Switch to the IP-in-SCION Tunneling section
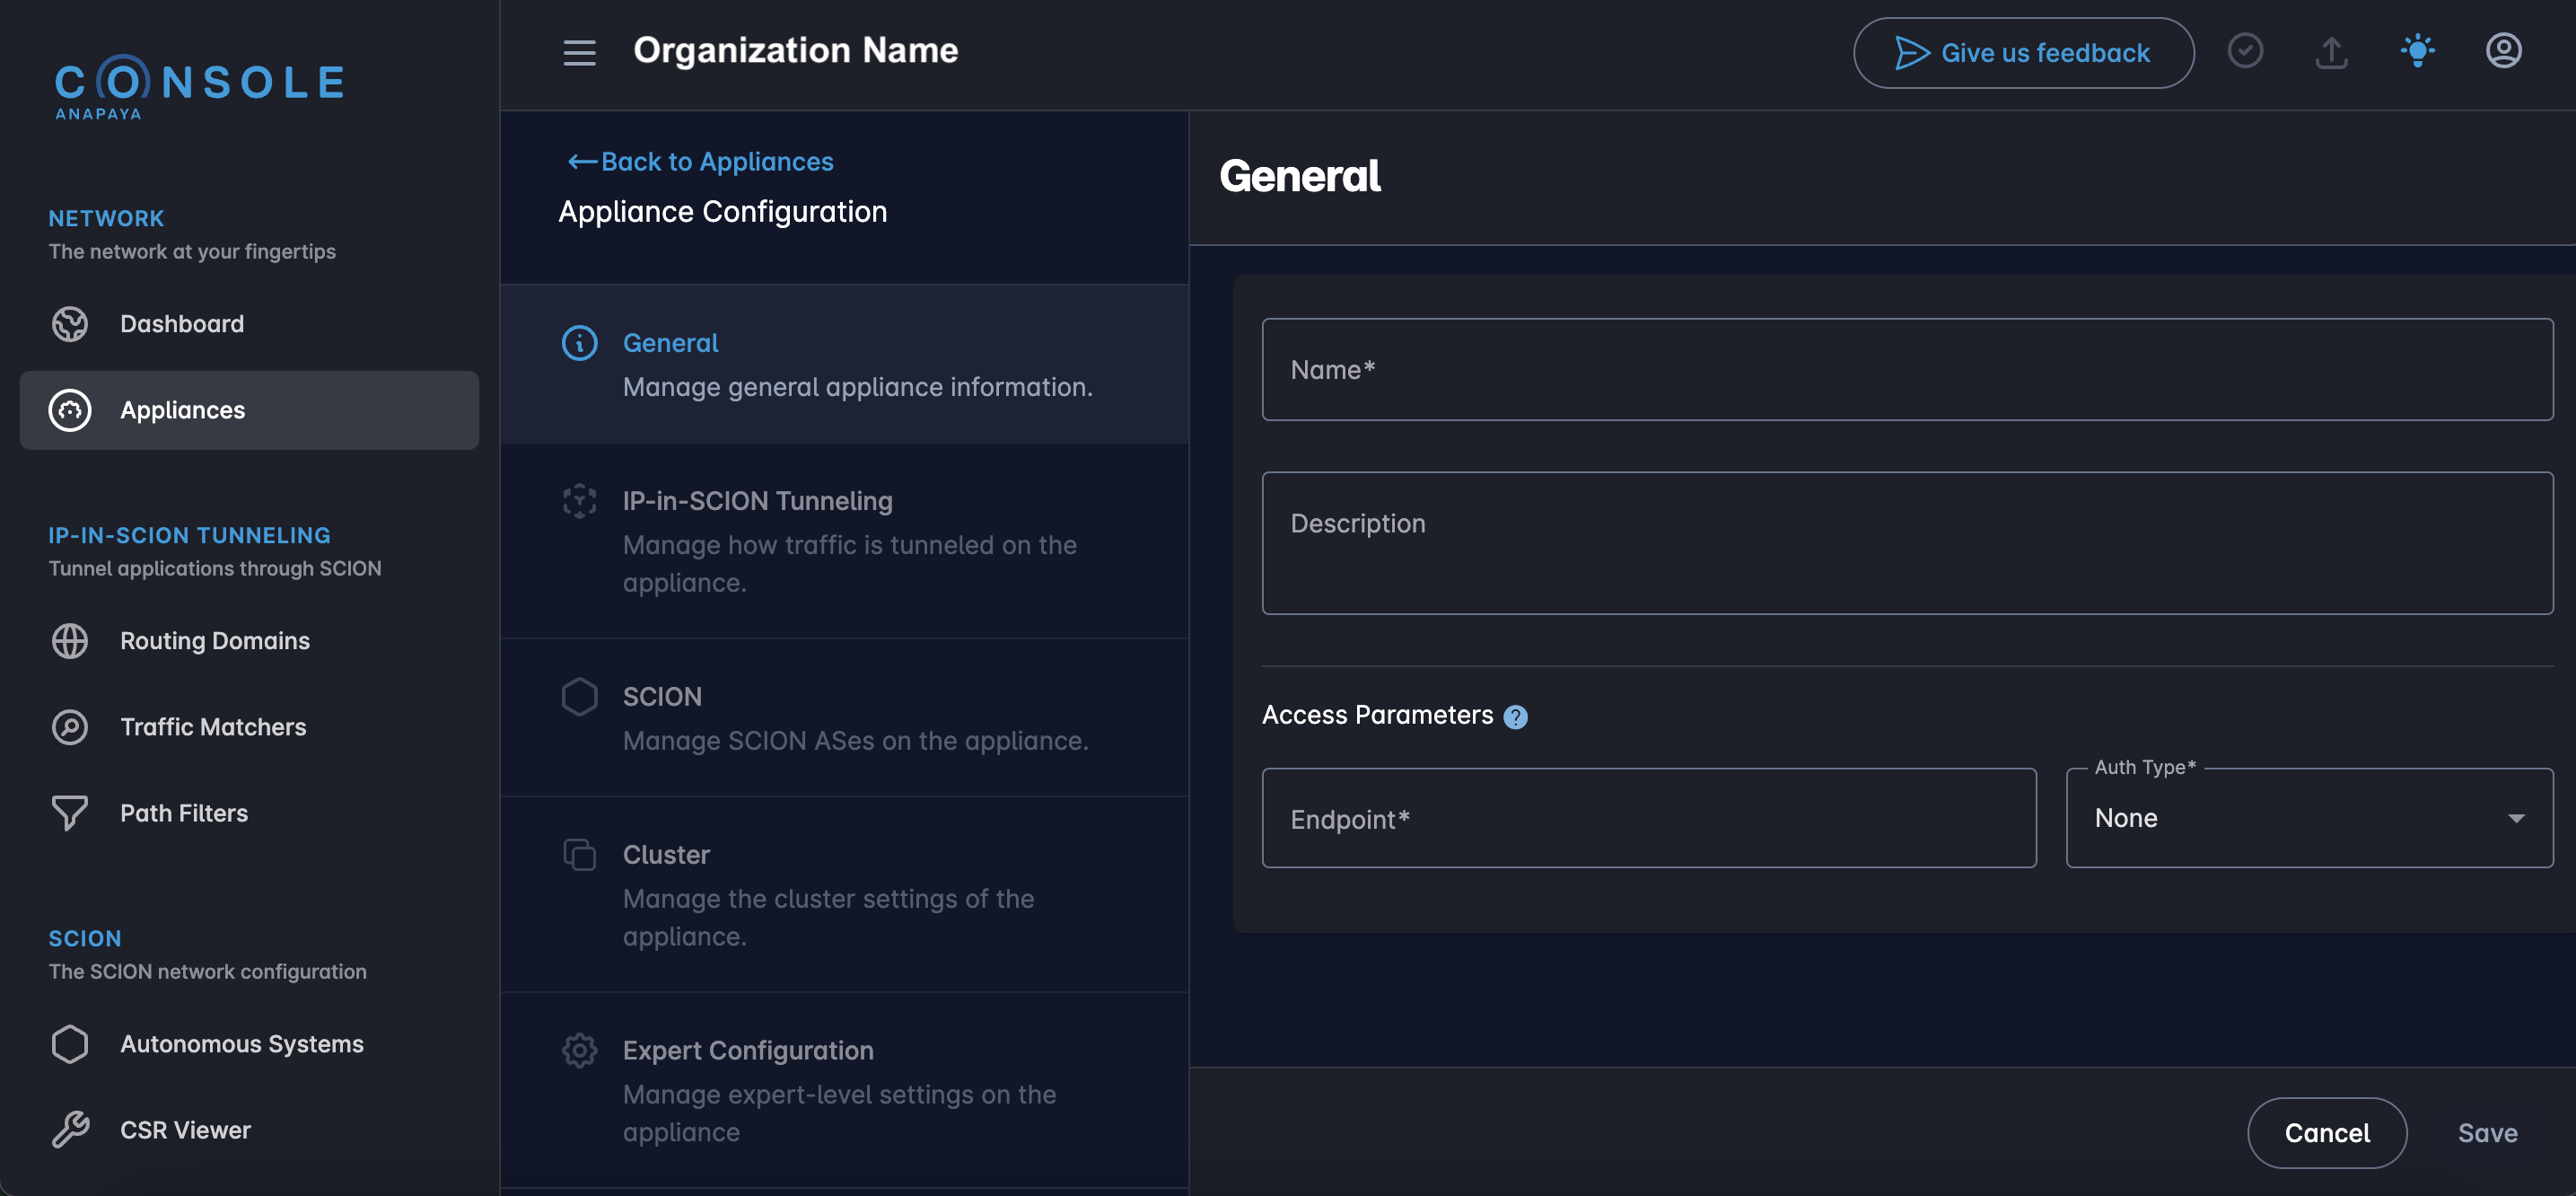This screenshot has height=1196, width=2576. [x=757, y=501]
